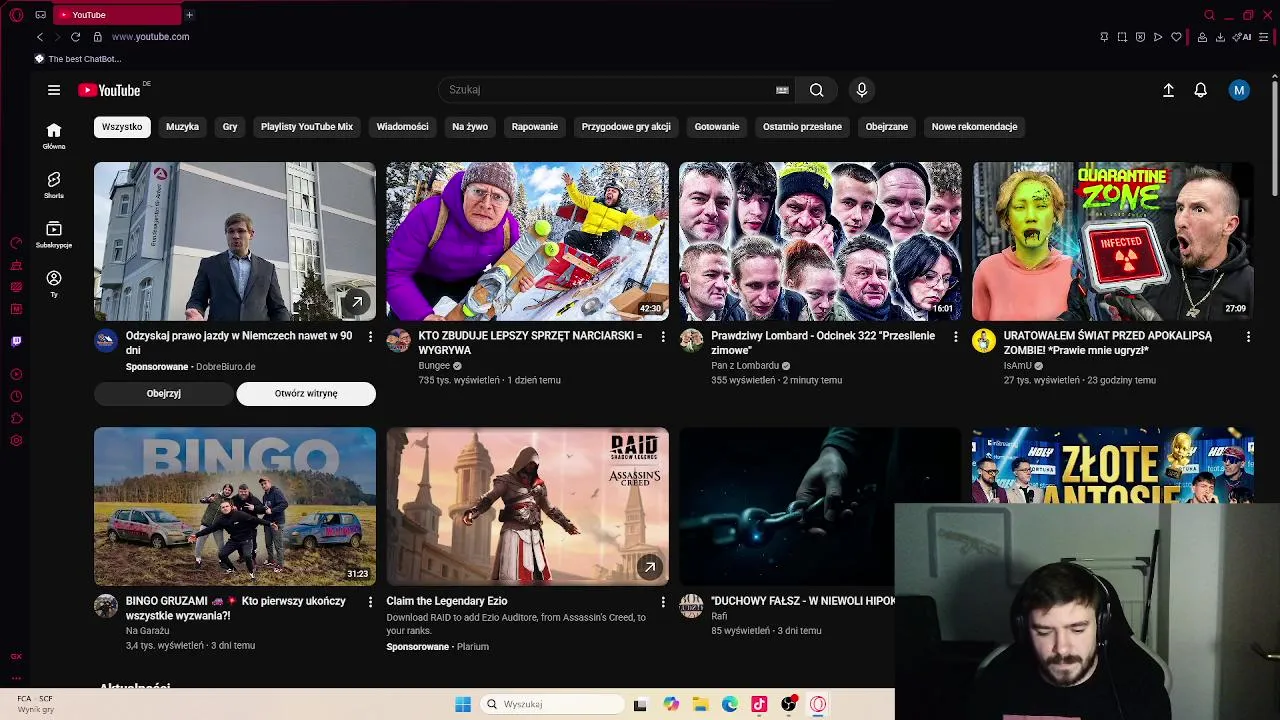Select the Wszystko filter chip
This screenshot has width=1280, height=720.
[x=122, y=127]
